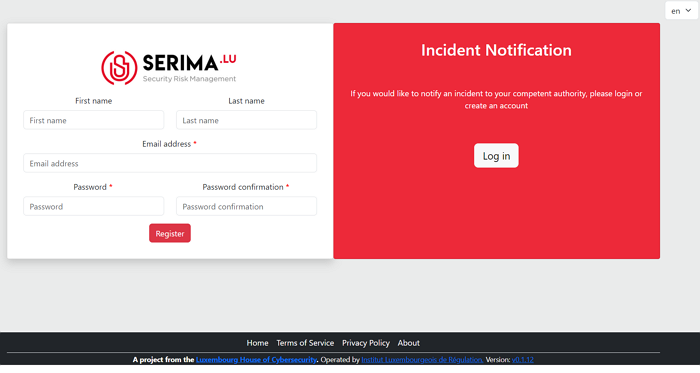Open the en language dropdown

click(x=681, y=11)
